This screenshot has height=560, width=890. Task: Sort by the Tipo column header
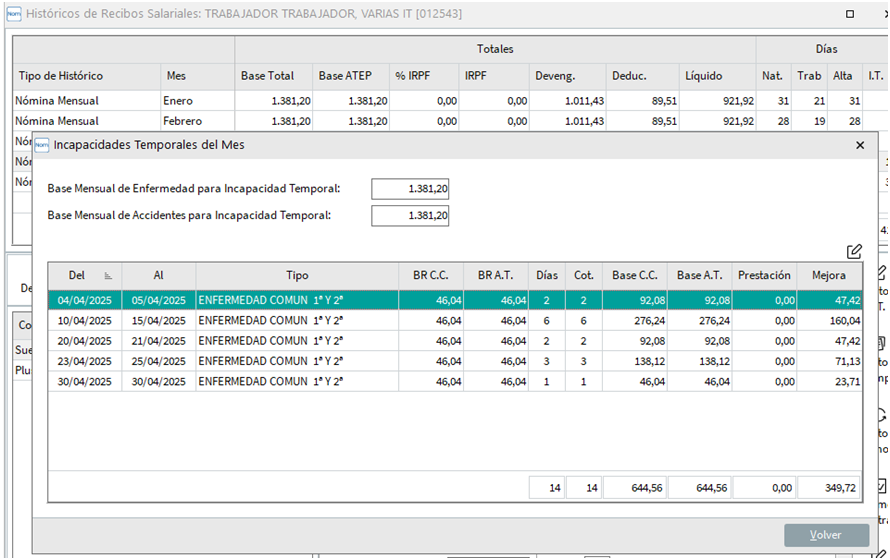297,276
